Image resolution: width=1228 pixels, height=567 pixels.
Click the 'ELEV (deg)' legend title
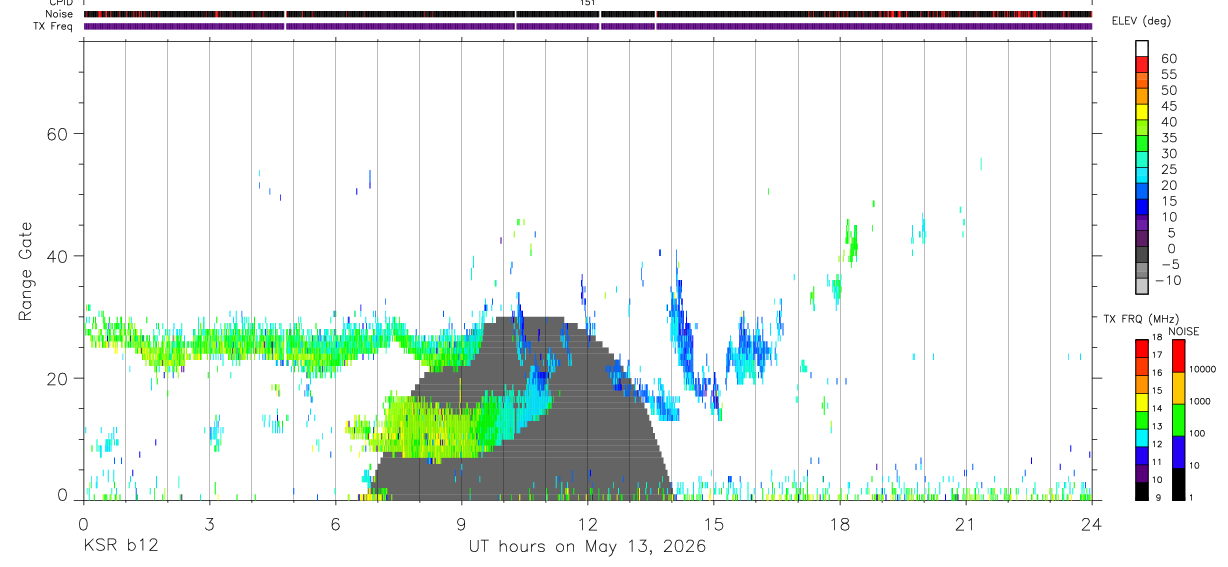tap(1142, 21)
